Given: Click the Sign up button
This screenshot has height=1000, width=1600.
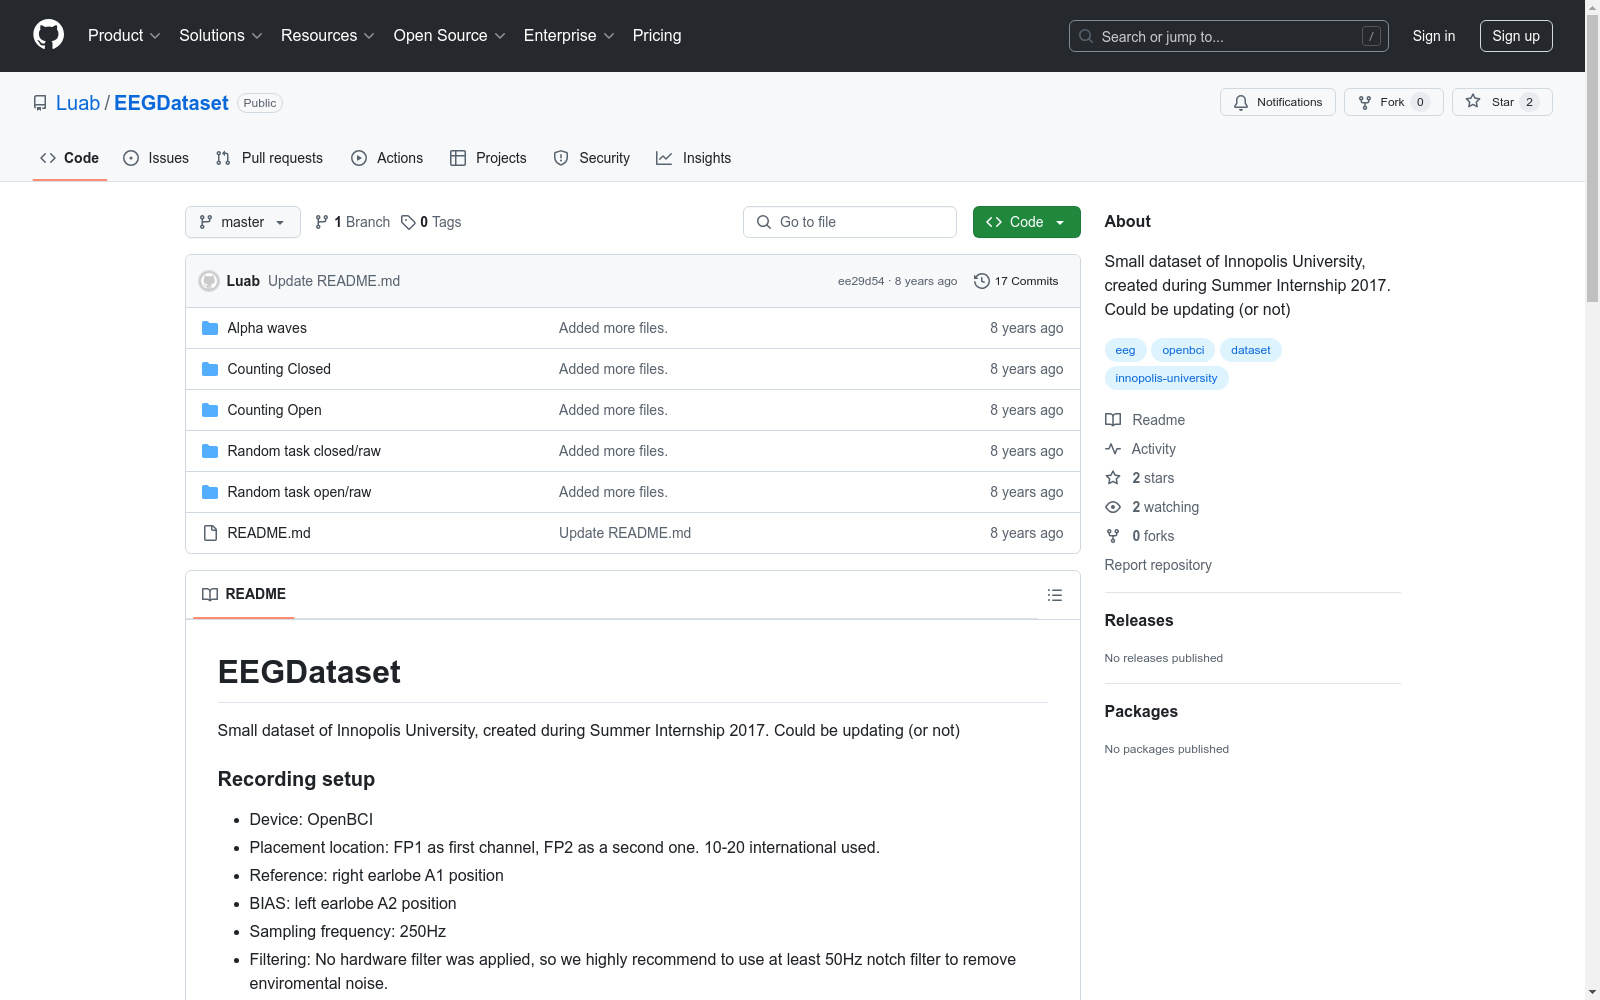Looking at the screenshot, I should coord(1516,36).
